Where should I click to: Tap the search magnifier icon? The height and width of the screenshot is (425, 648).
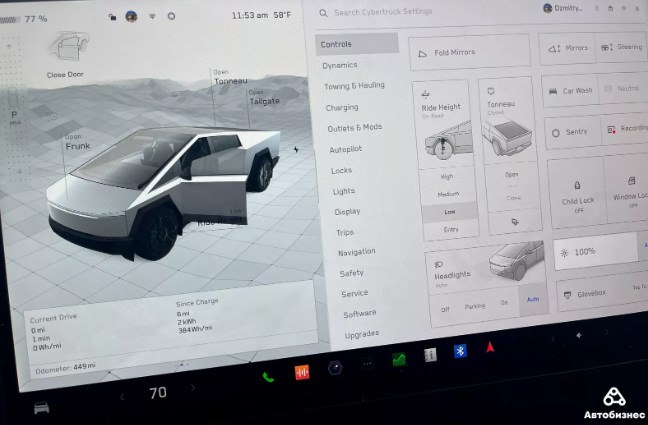click(x=323, y=13)
